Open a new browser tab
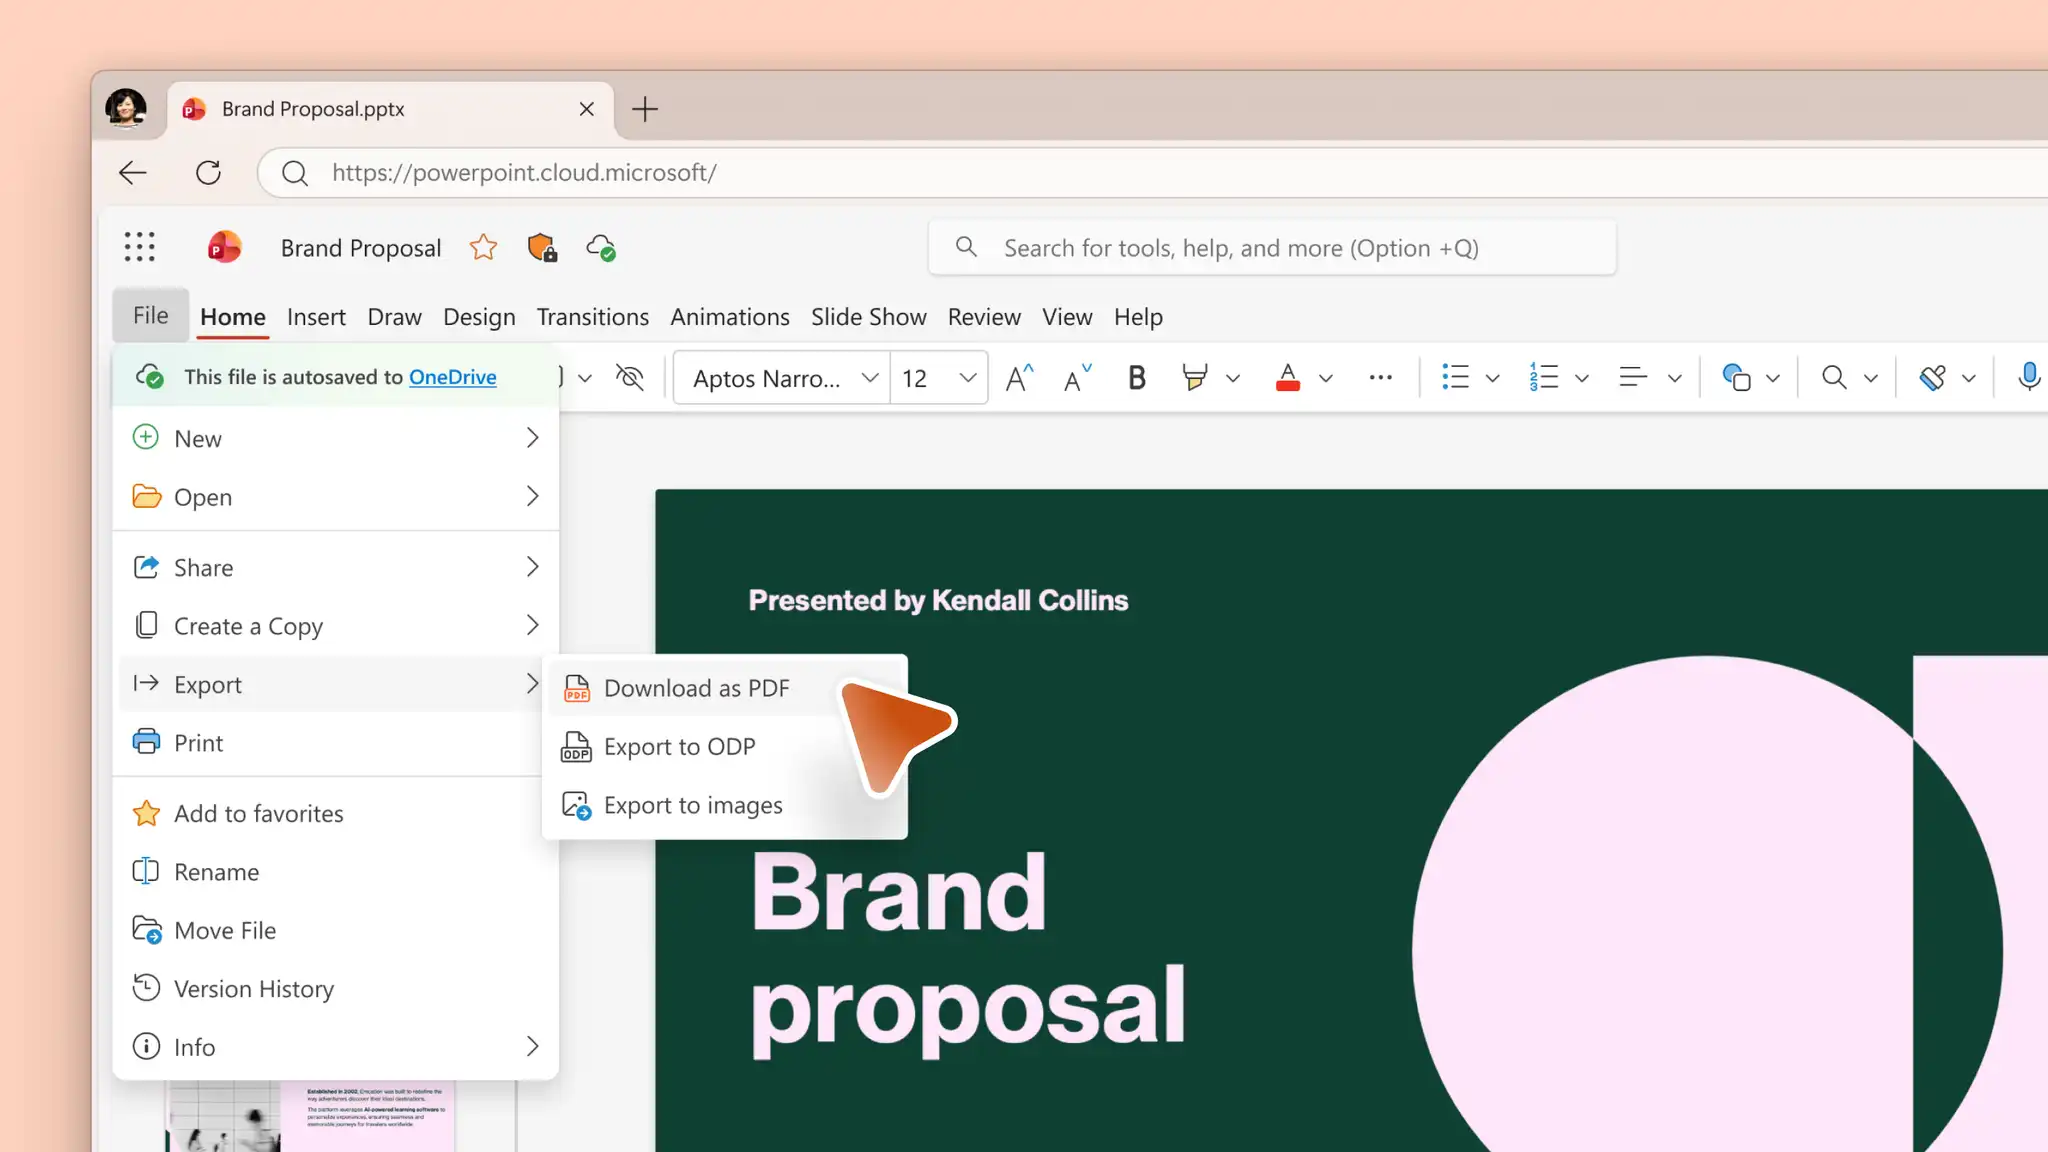 [x=645, y=109]
